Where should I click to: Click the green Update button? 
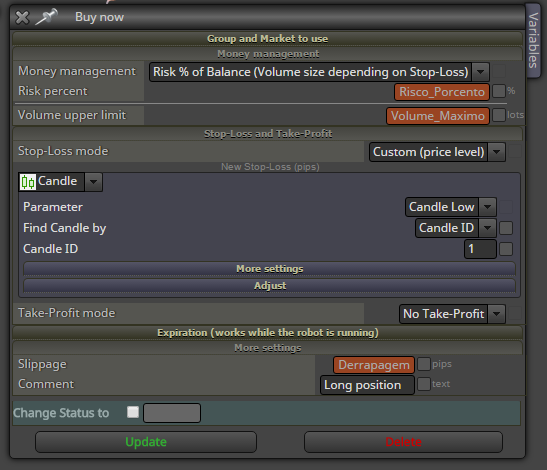146,442
